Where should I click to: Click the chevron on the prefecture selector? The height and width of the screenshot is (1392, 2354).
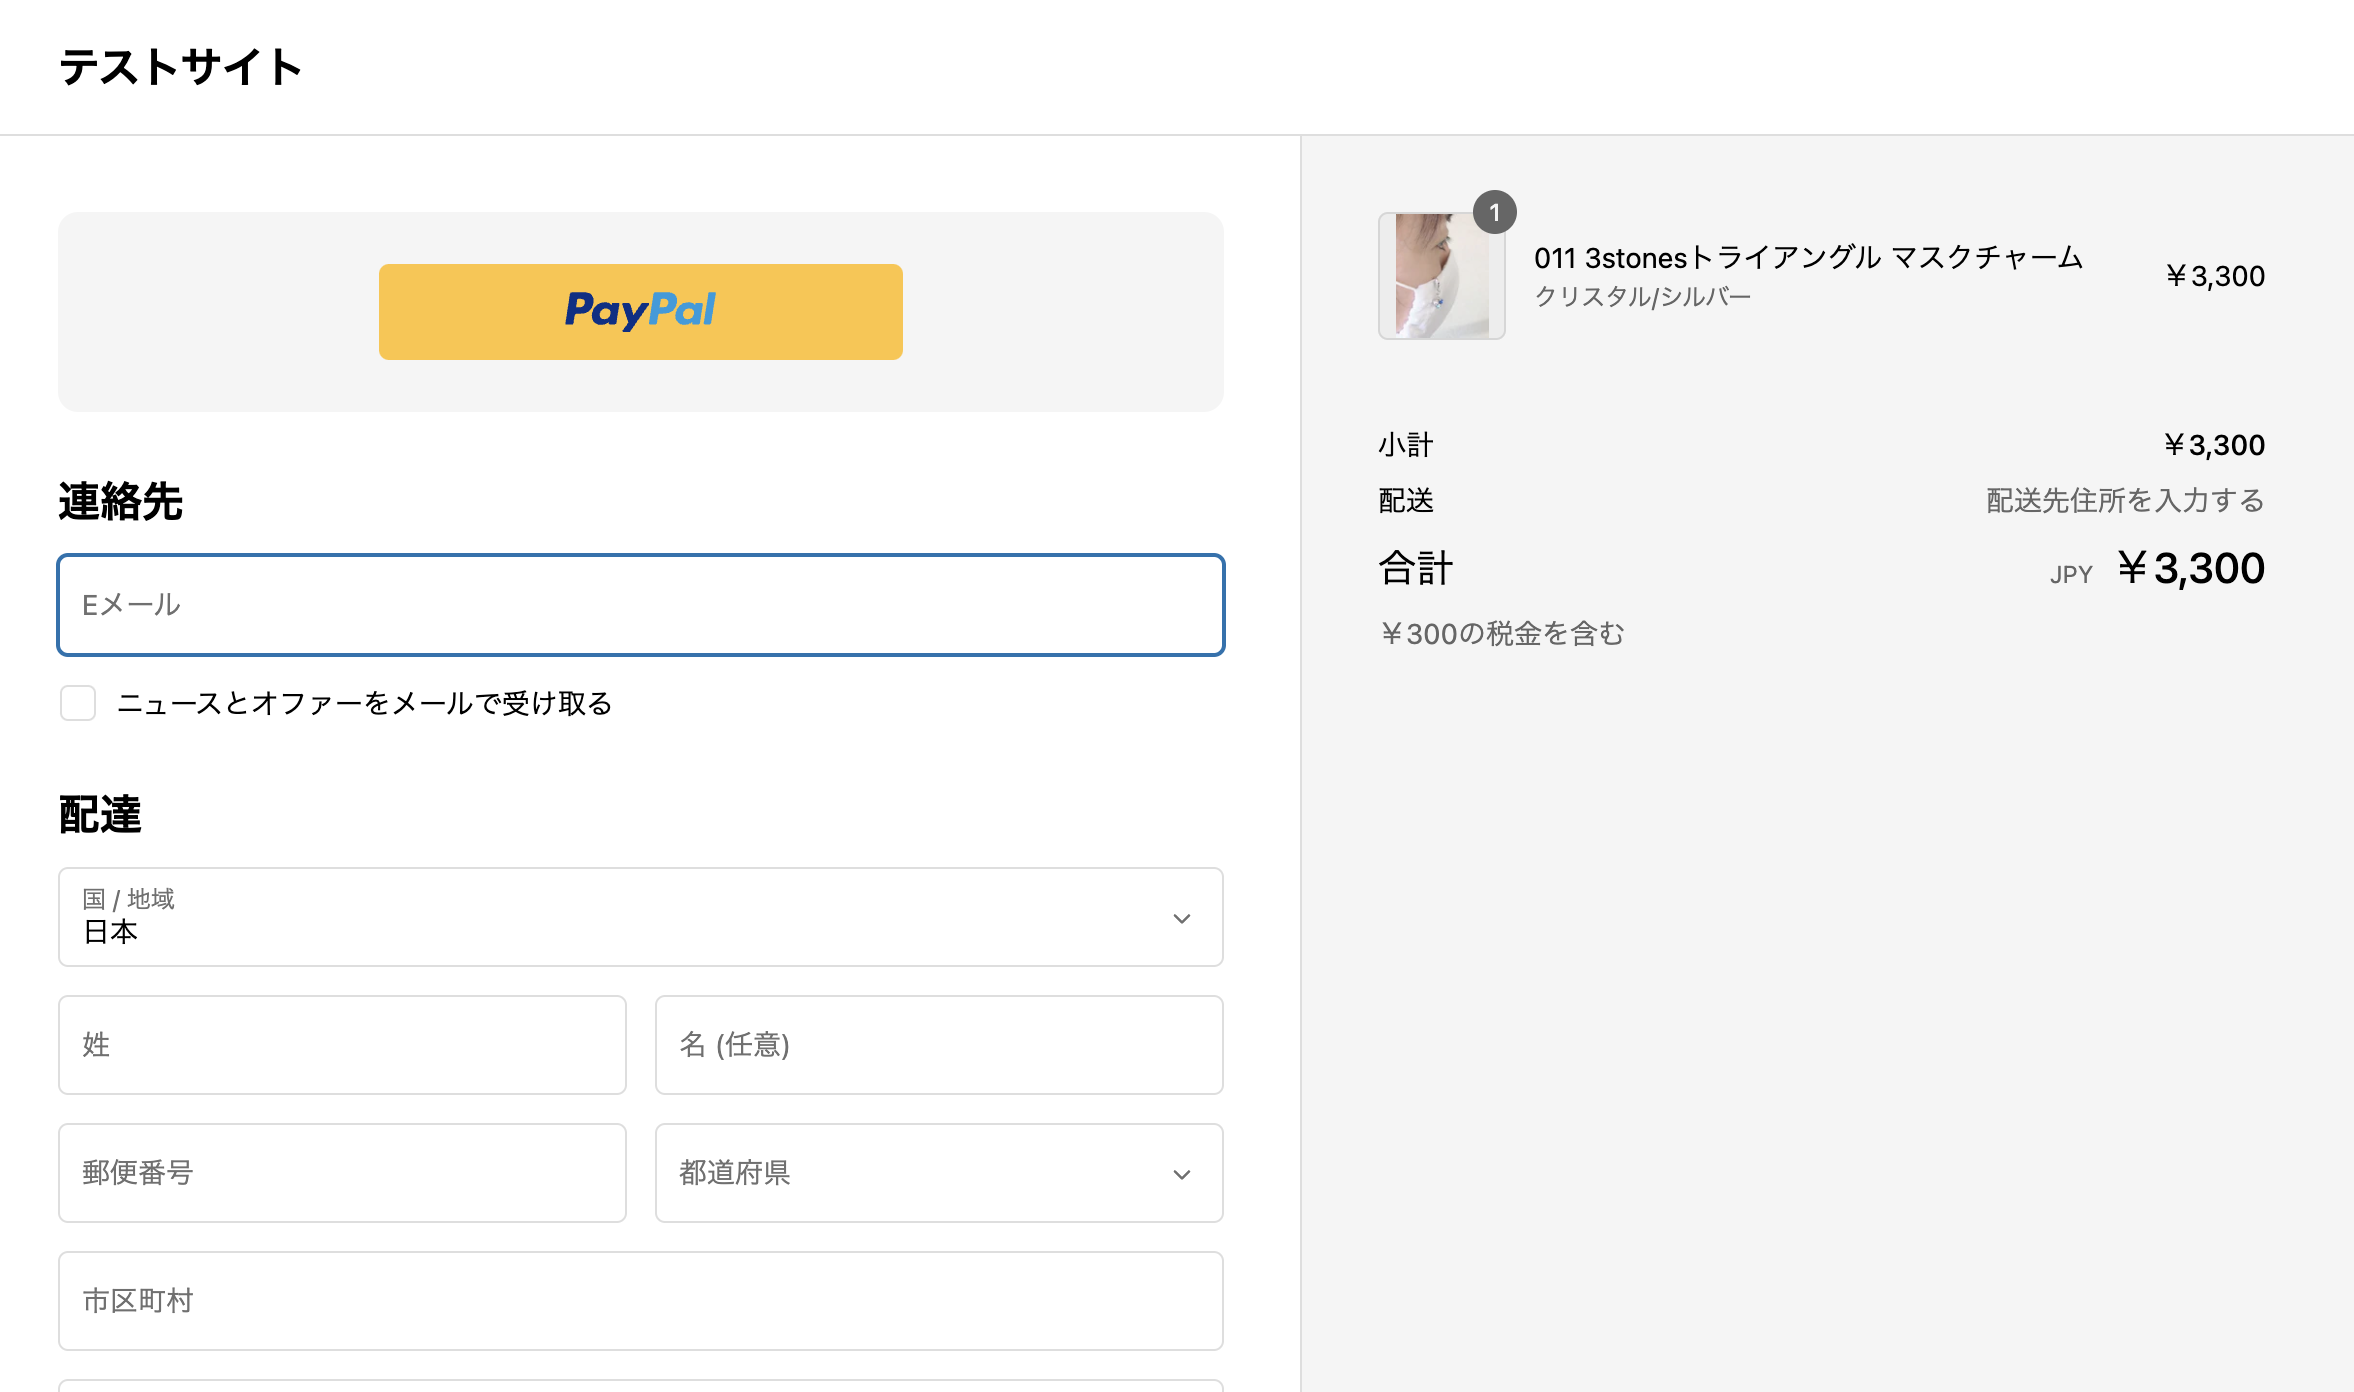pyautogui.click(x=1183, y=1173)
